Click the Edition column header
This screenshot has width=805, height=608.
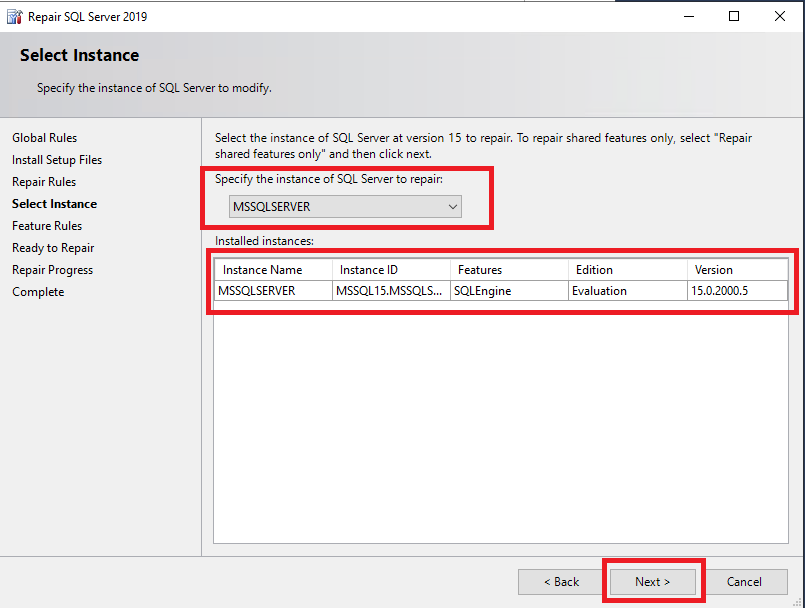click(x=628, y=270)
